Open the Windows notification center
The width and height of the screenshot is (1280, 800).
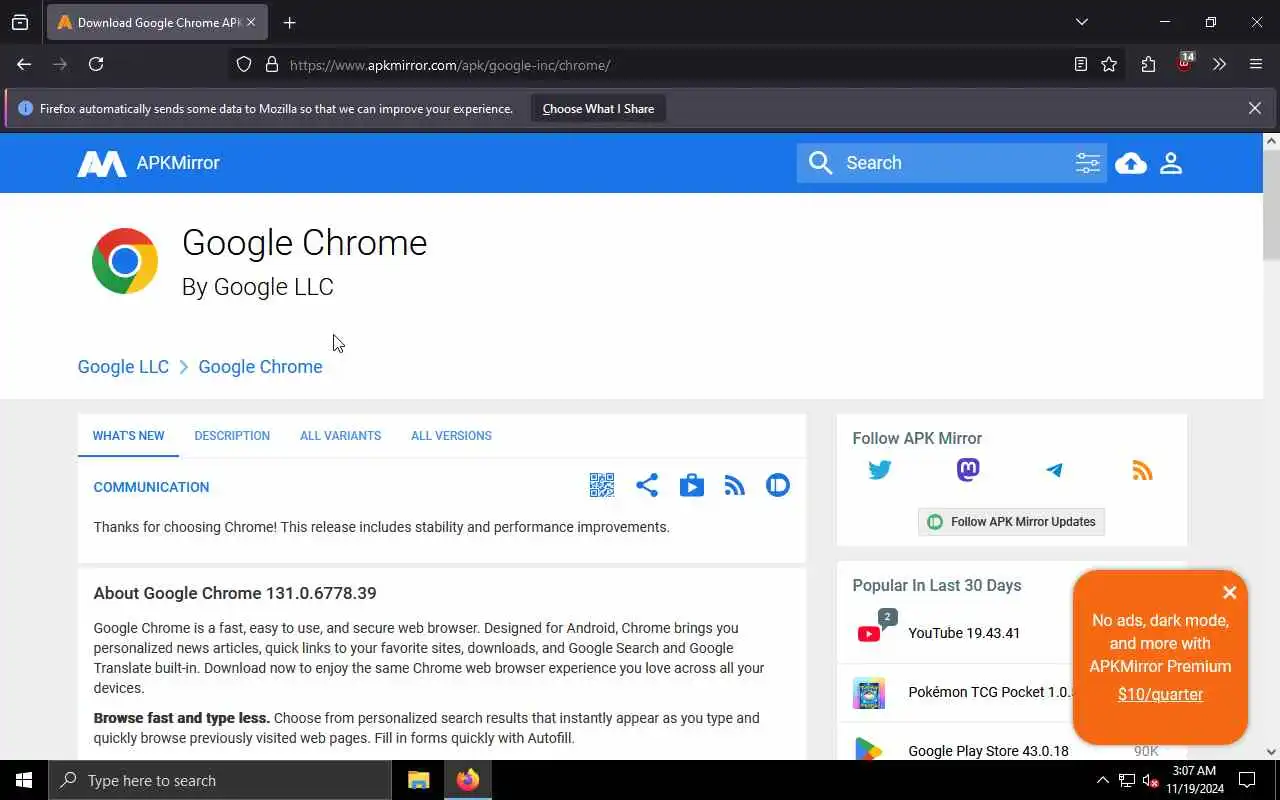tap(1247, 780)
